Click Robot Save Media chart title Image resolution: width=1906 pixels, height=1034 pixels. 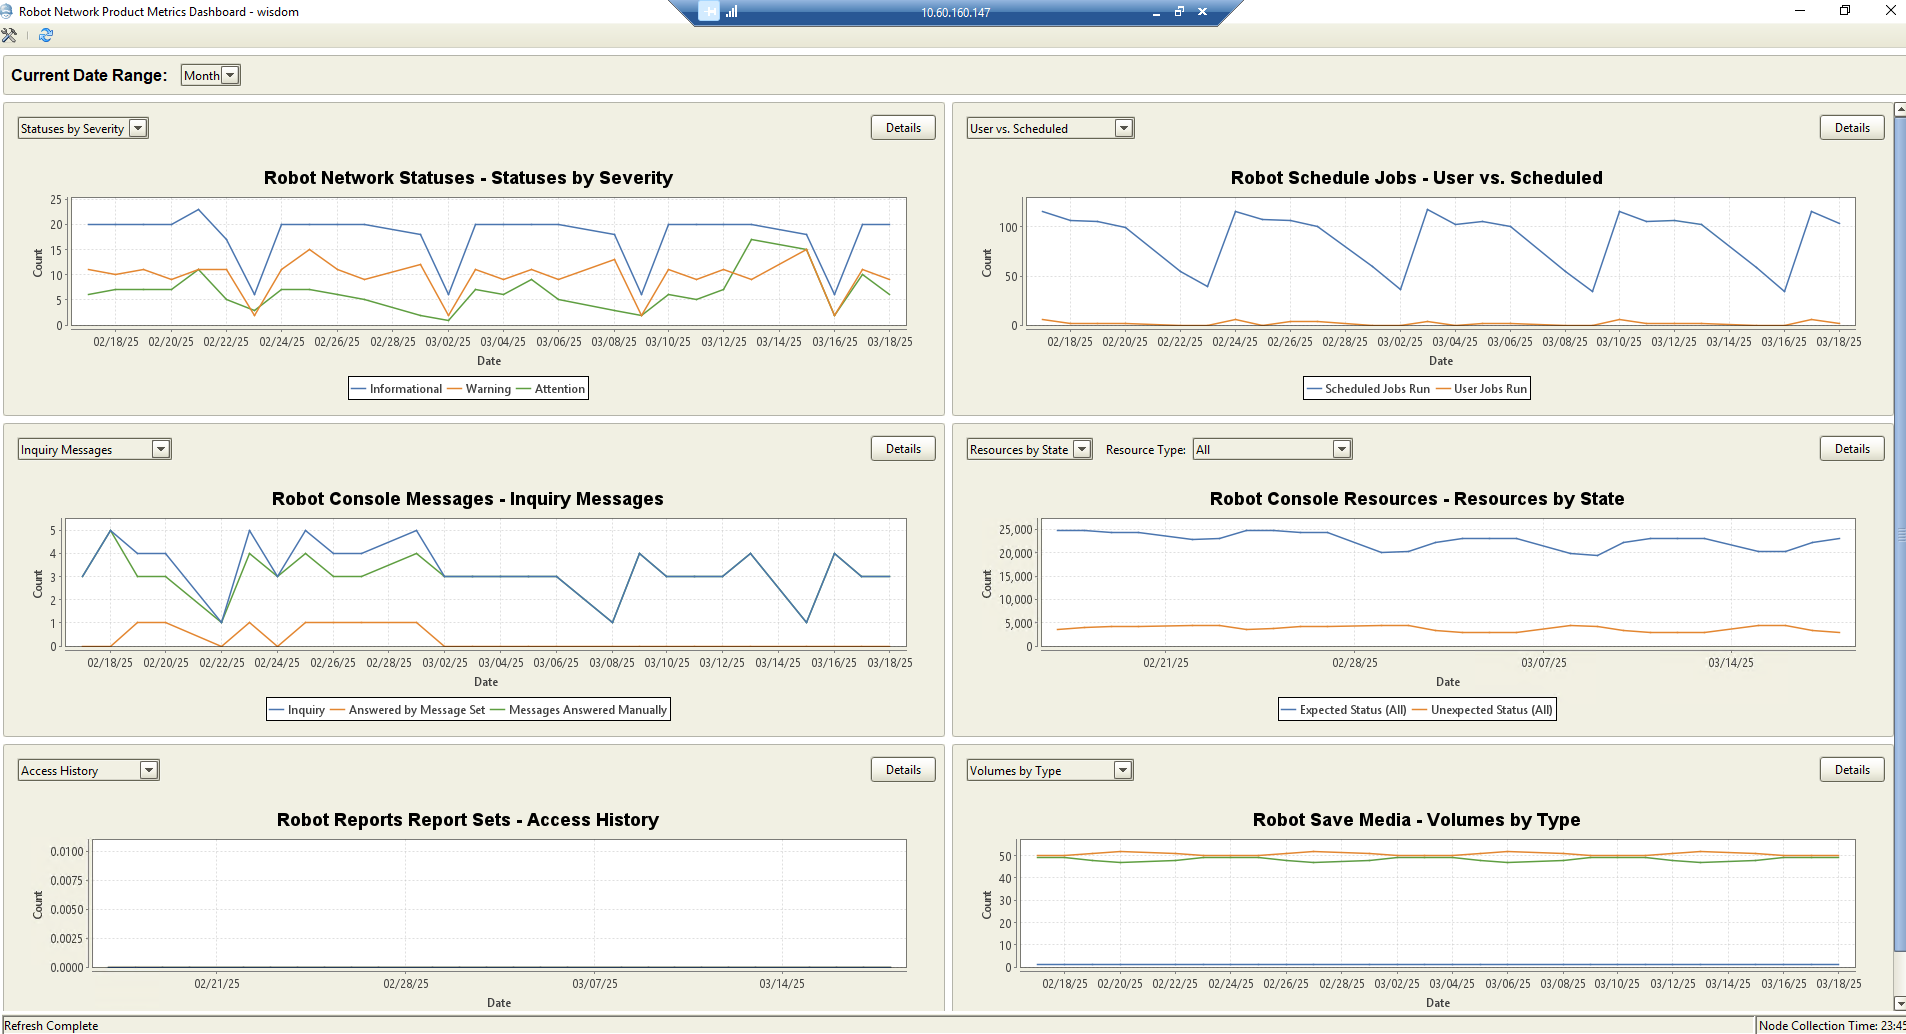[1417, 820]
